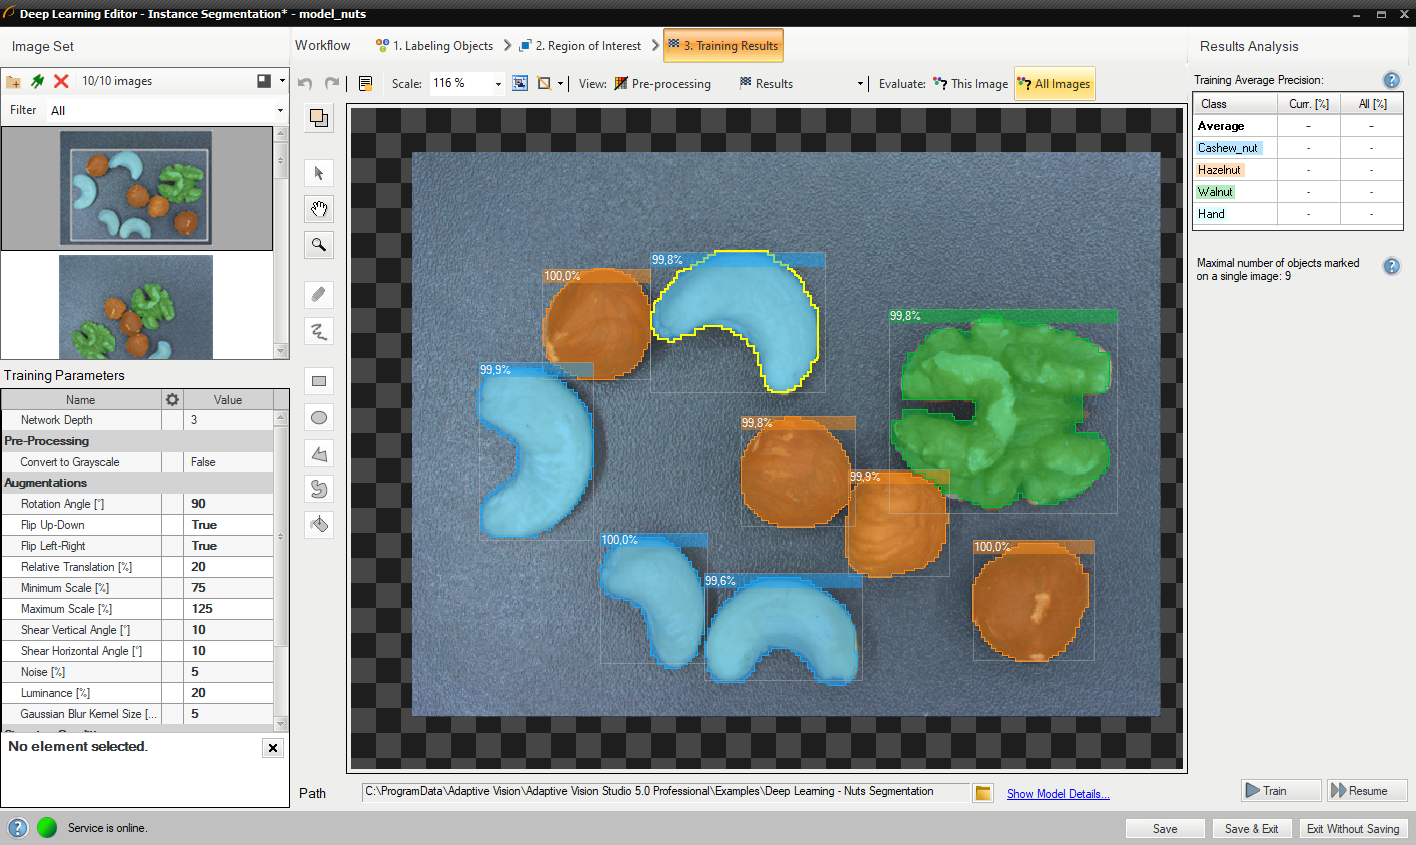Viewport: 1416px width, 845px height.
Task: Expand the Results view dropdown arrow
Action: pos(860,84)
